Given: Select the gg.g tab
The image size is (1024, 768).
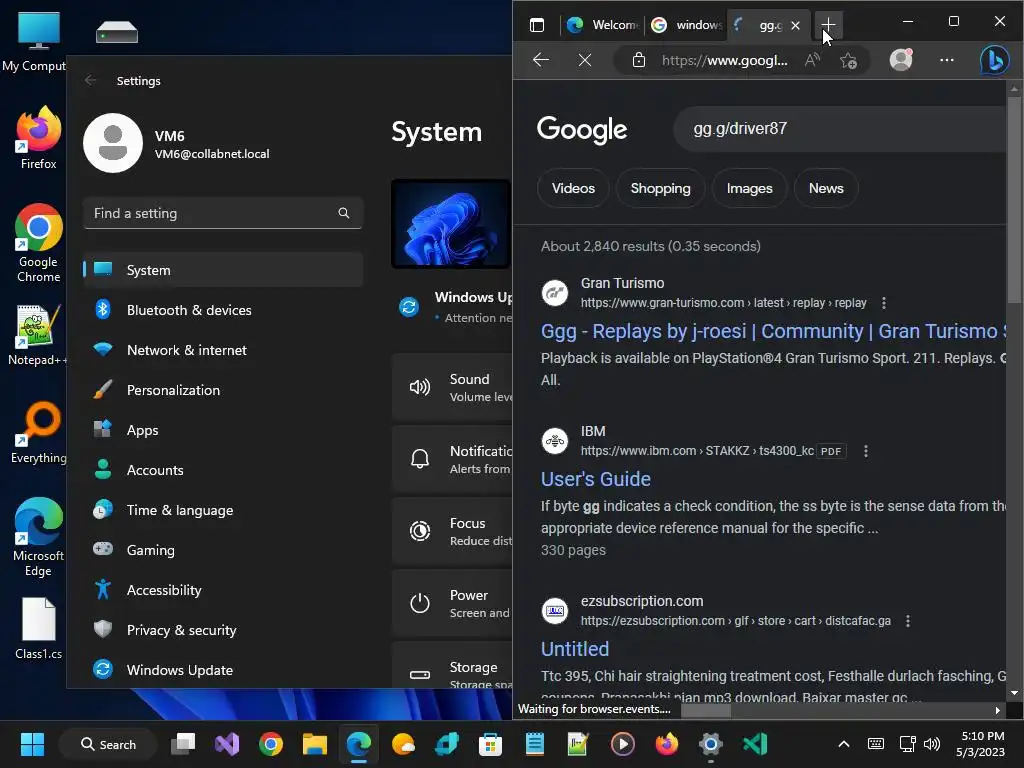Looking at the screenshot, I should 764,25.
